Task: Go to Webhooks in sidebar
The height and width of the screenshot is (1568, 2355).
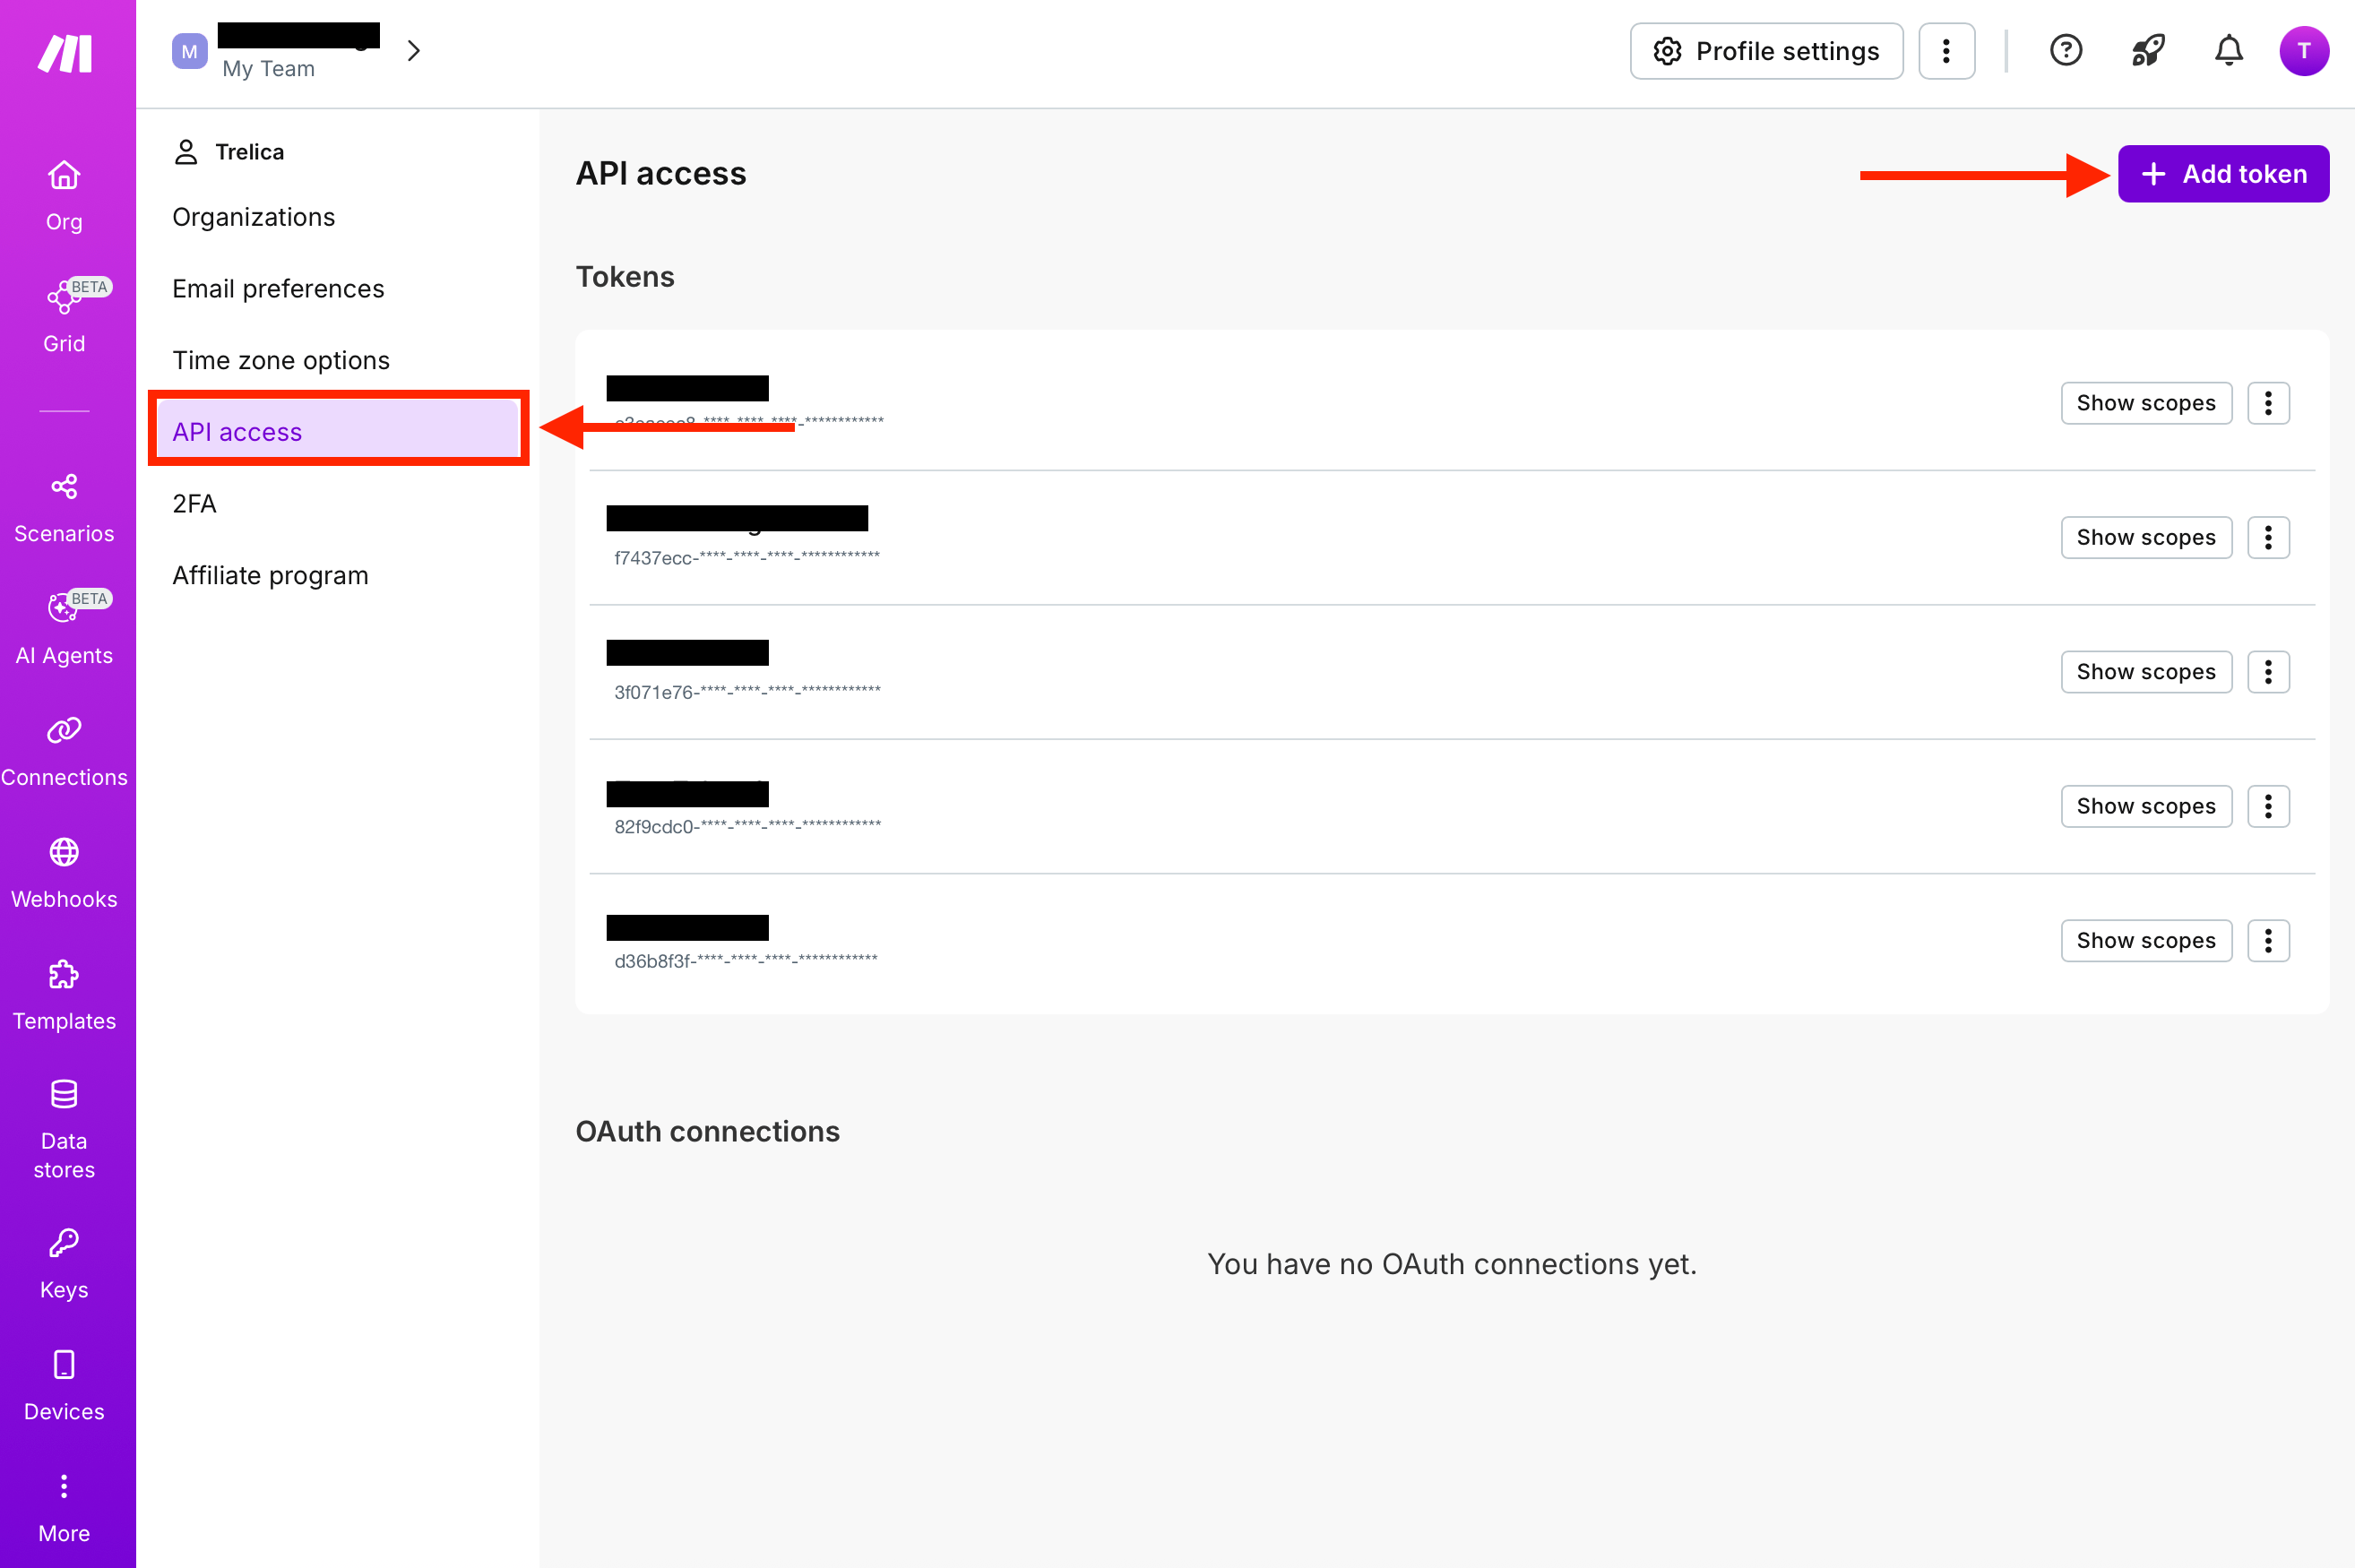Action: pos(64,874)
